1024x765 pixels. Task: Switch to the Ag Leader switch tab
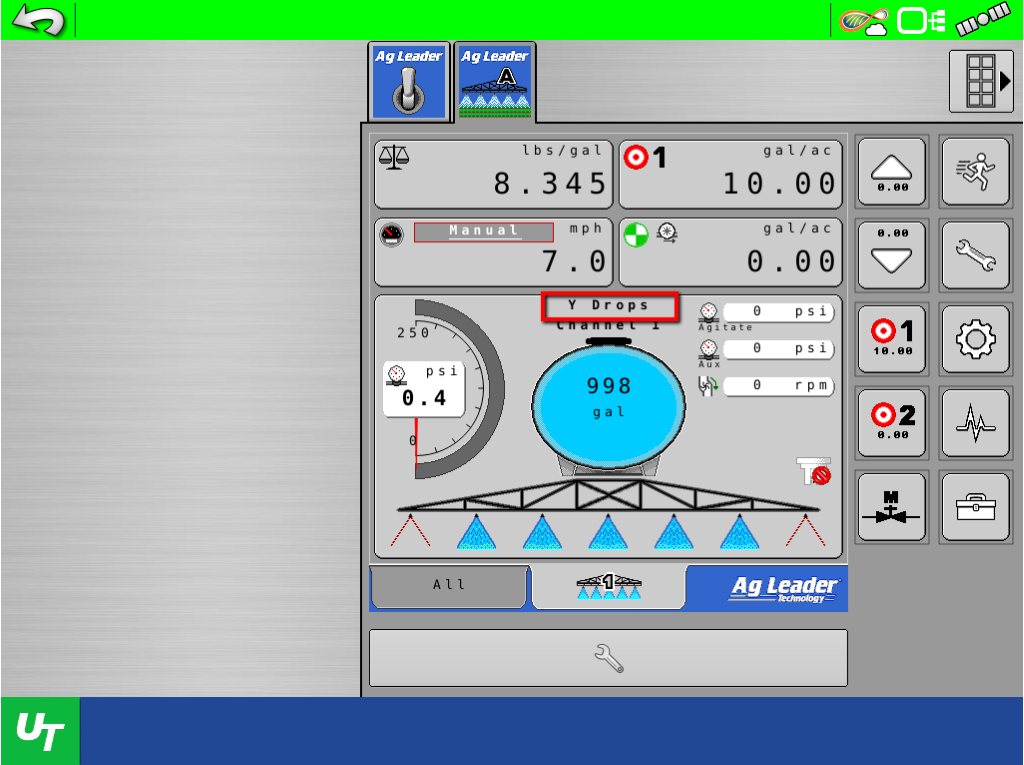(x=407, y=82)
